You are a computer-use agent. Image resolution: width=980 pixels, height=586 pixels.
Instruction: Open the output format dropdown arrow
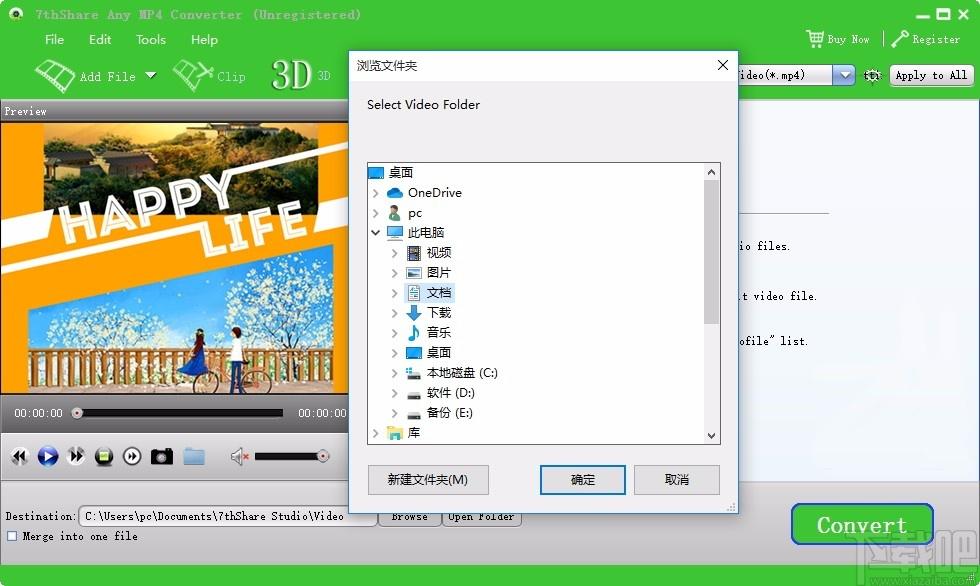[844, 76]
